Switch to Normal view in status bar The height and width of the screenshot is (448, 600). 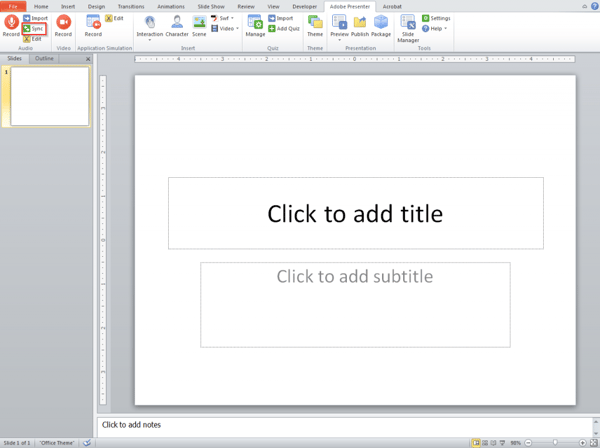[476, 443]
